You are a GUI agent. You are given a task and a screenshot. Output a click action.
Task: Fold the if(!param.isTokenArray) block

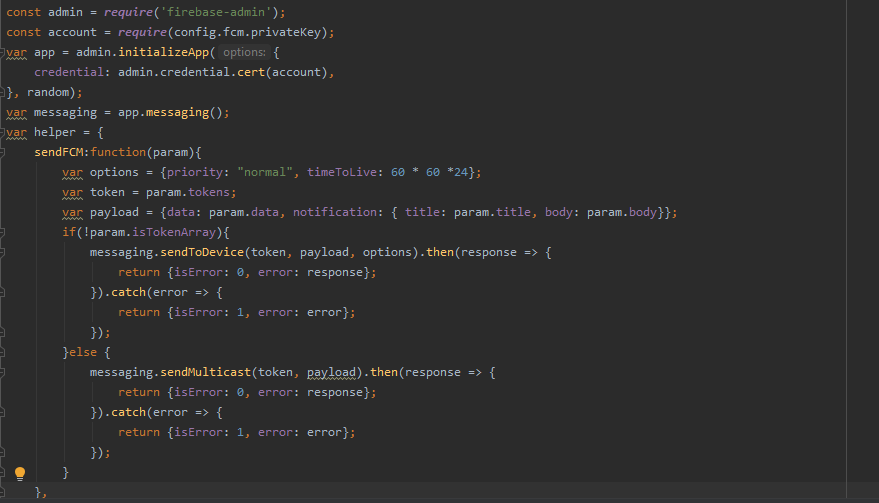pyautogui.click(x=4, y=232)
